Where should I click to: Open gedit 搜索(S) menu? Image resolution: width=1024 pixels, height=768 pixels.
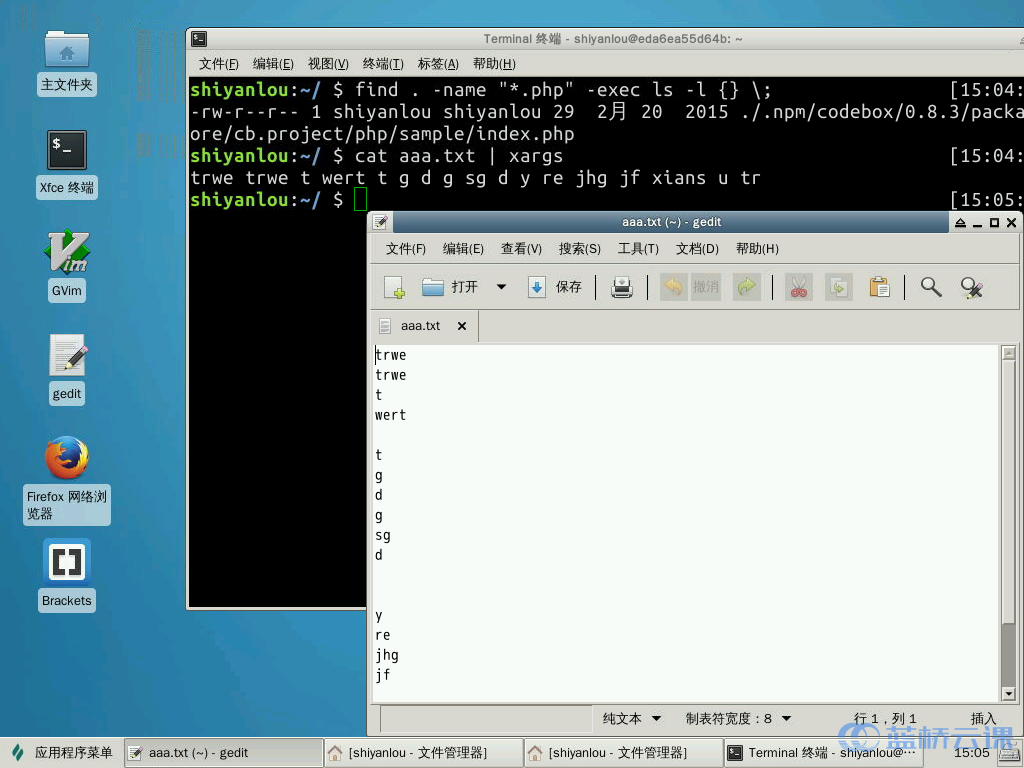[x=579, y=249]
